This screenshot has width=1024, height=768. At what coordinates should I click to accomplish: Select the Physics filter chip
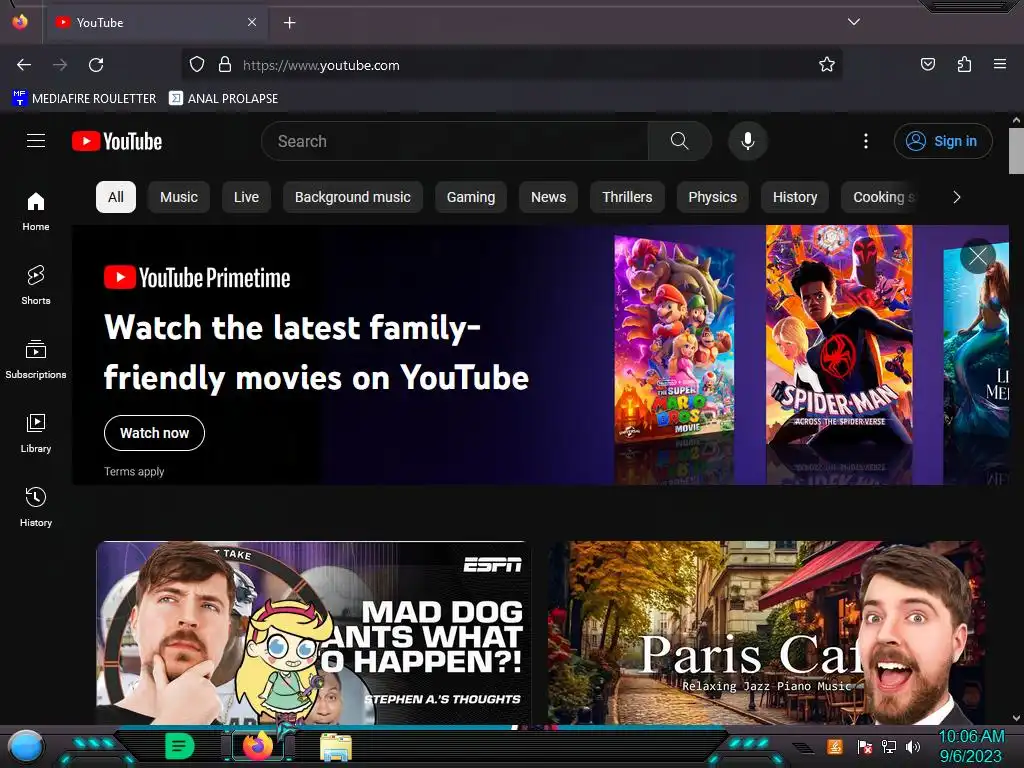coord(712,197)
